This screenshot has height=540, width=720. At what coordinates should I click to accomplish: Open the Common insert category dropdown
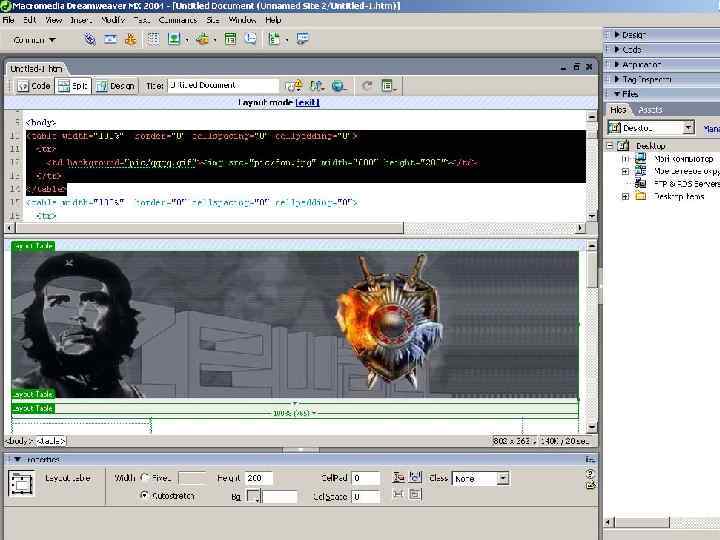point(34,40)
